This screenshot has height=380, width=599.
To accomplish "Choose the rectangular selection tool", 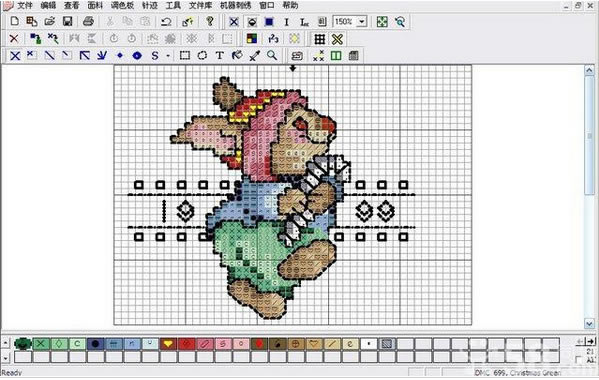I will 185,56.
